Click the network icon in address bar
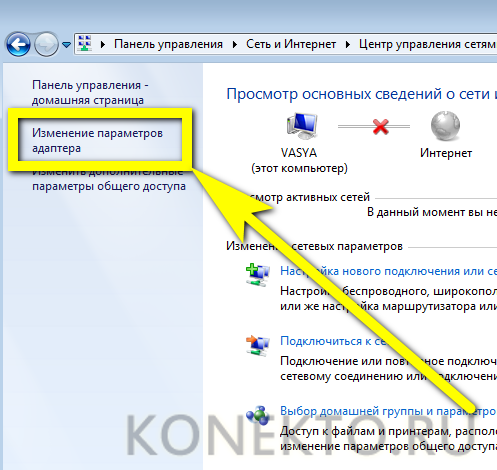 [85, 44]
